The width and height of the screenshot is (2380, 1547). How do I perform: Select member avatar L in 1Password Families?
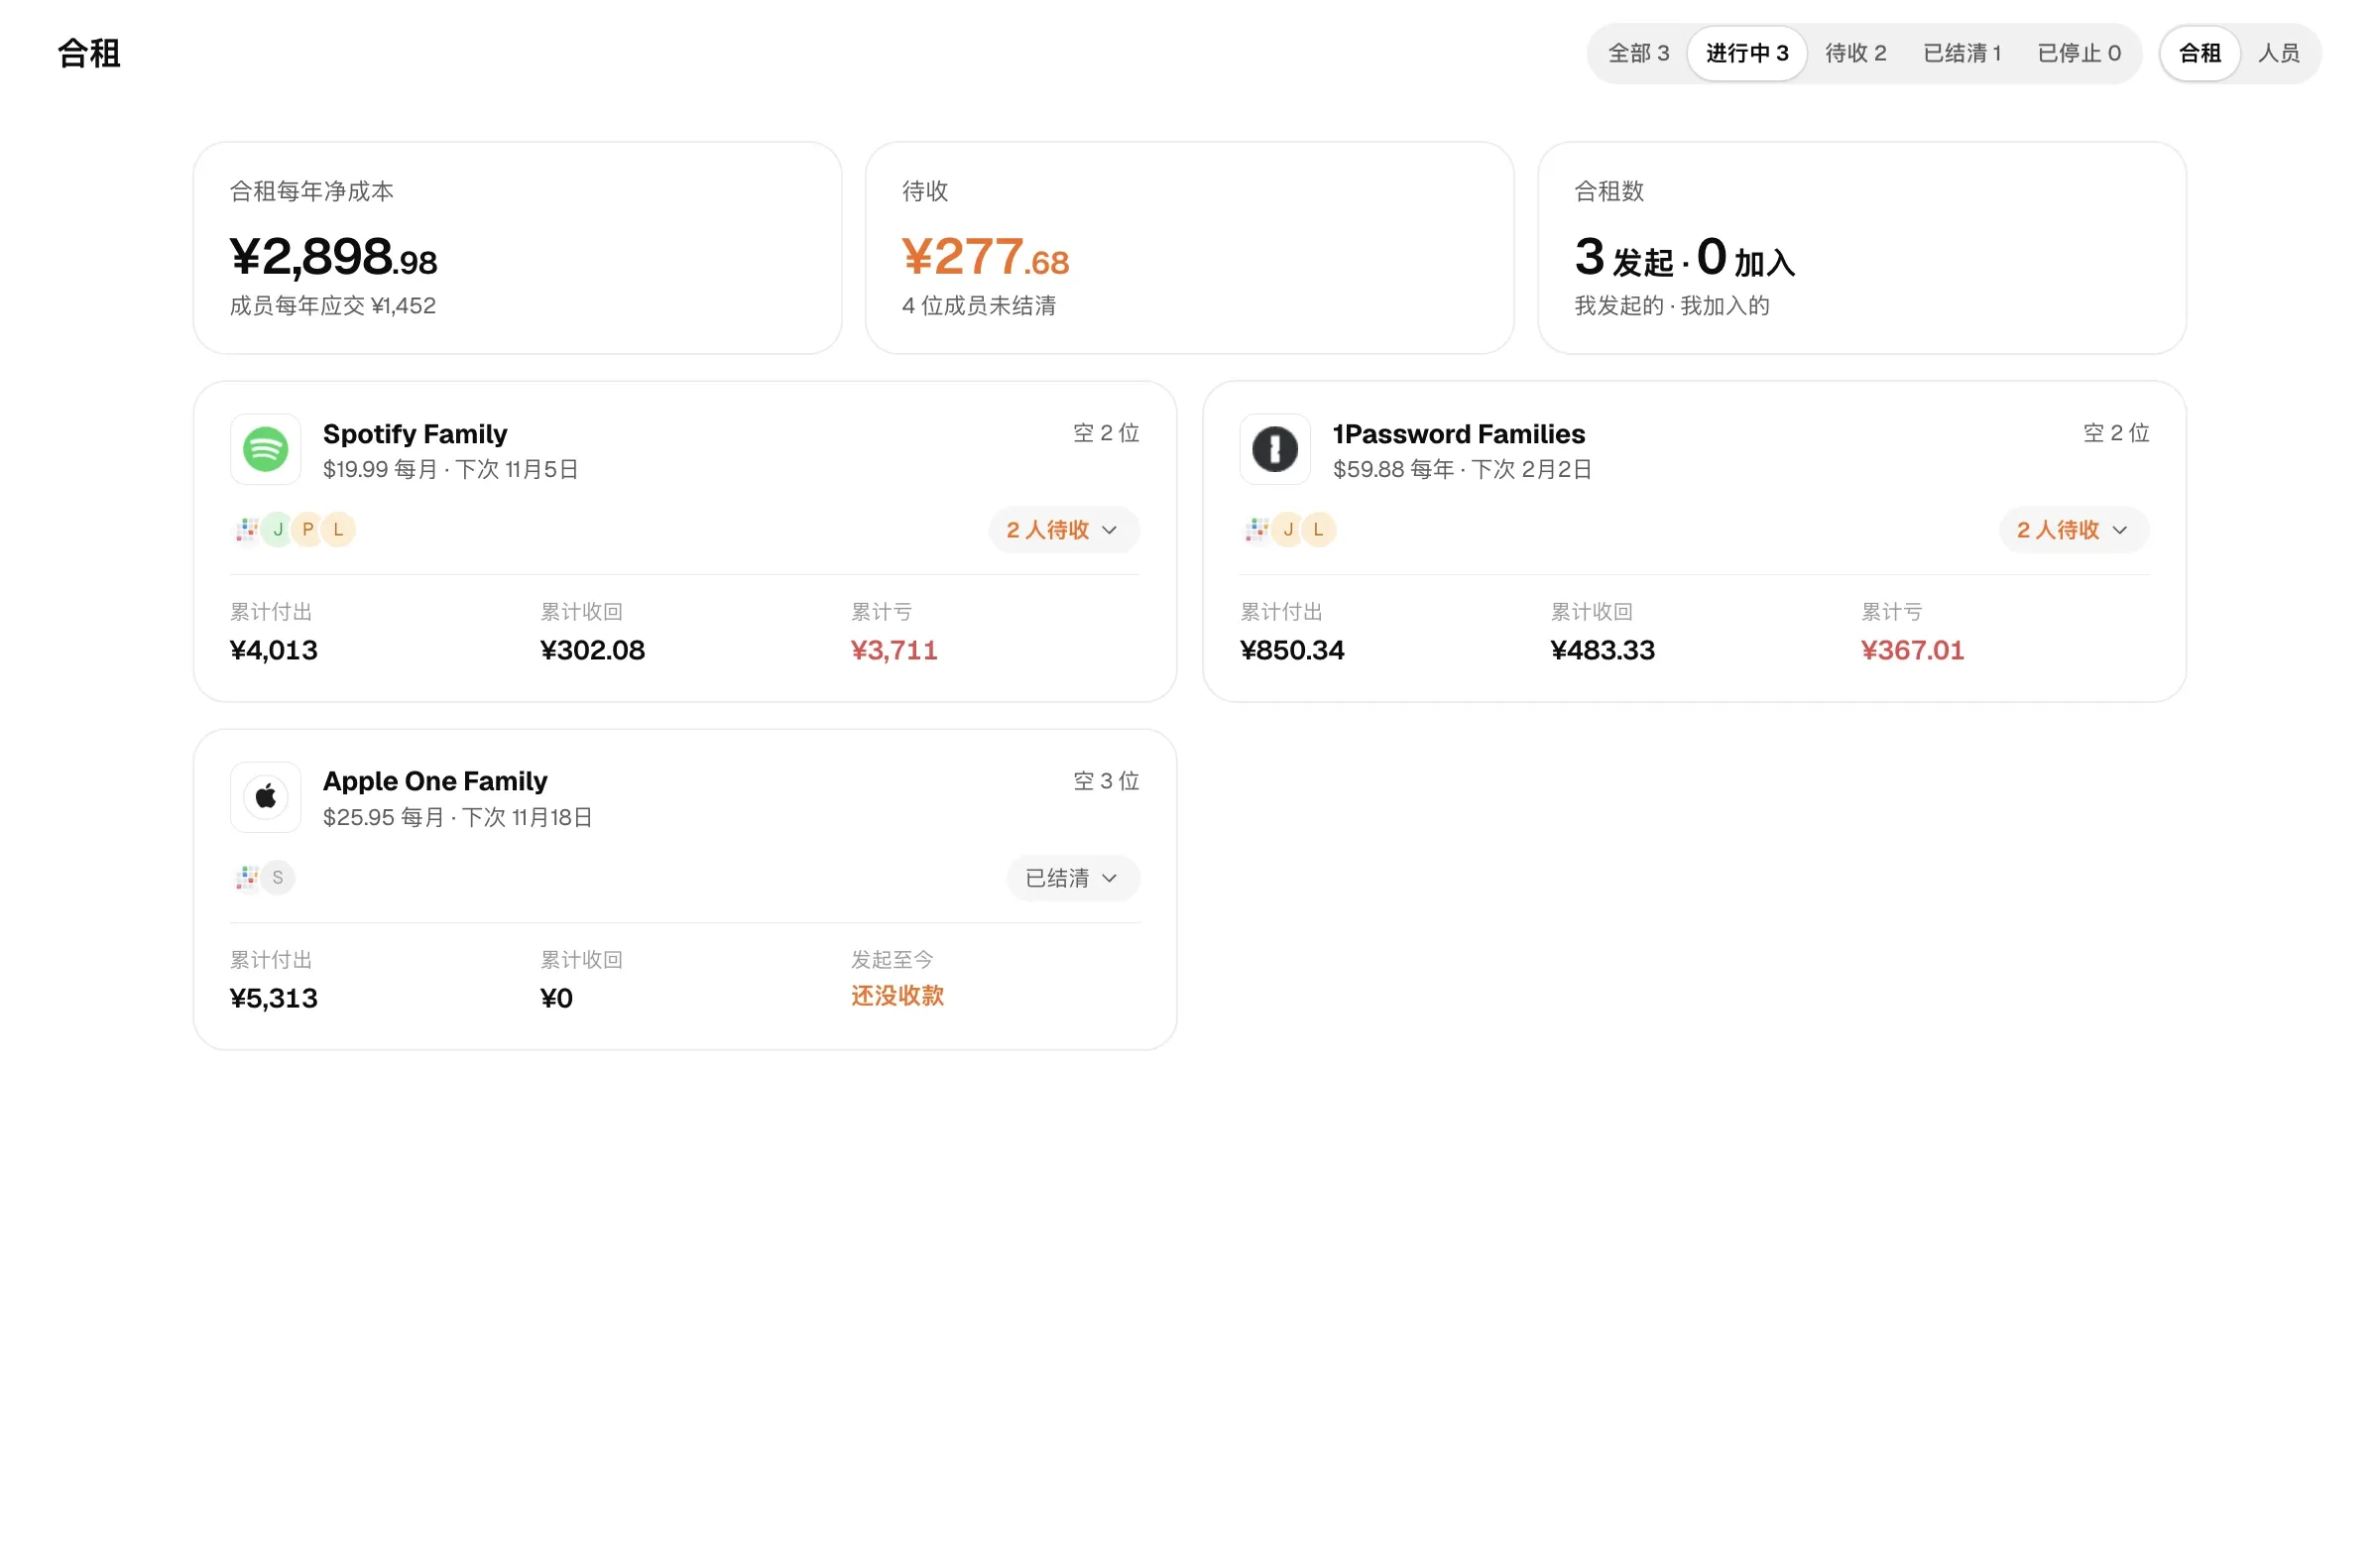(1318, 529)
